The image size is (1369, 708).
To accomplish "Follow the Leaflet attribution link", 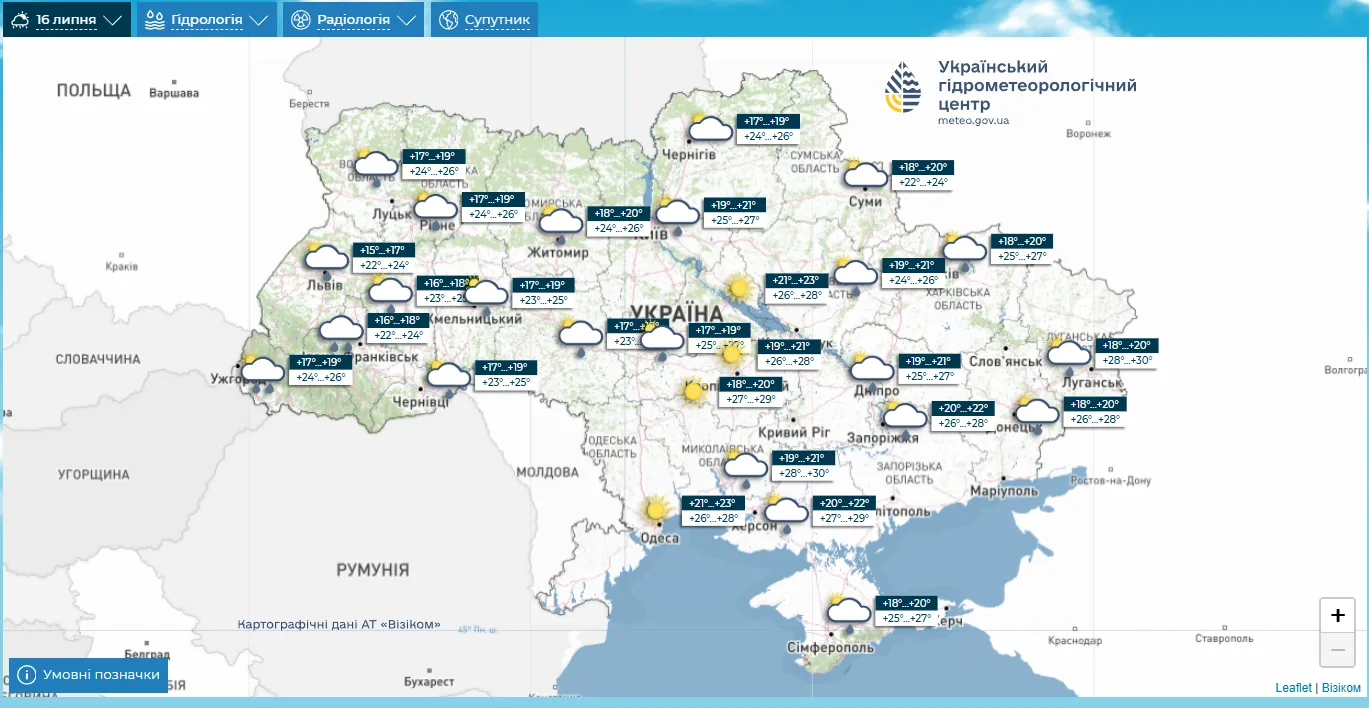I will point(1293,688).
